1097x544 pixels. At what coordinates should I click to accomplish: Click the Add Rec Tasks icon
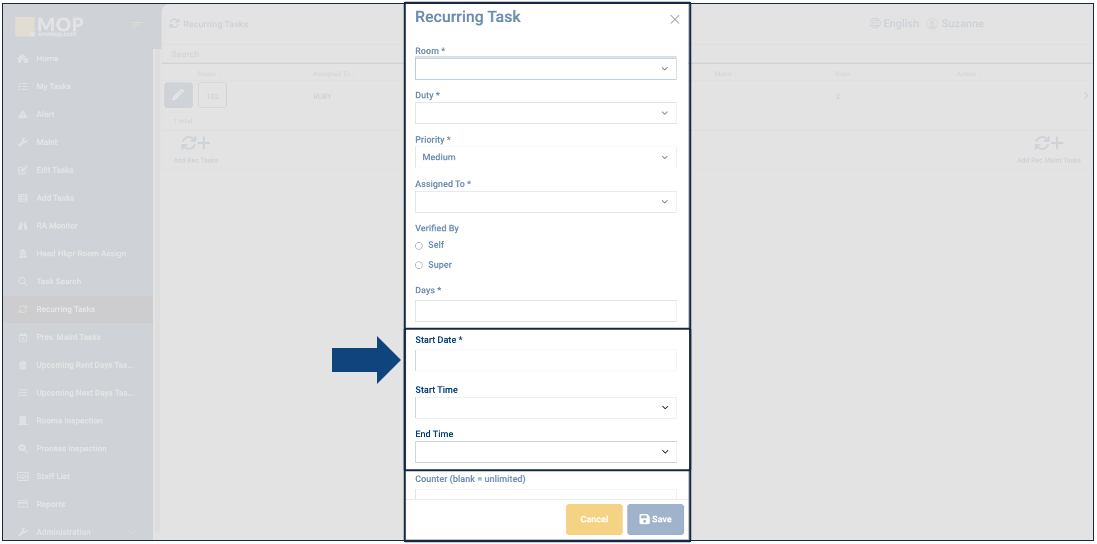(x=195, y=145)
